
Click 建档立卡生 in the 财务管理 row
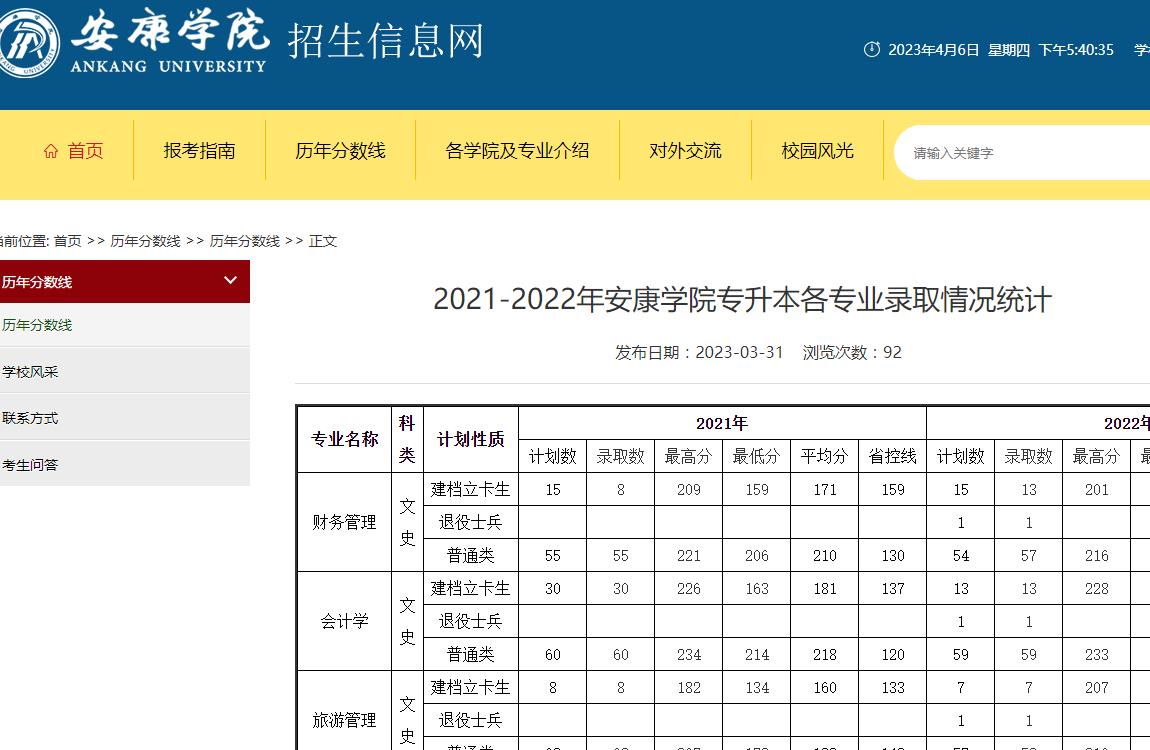(471, 489)
